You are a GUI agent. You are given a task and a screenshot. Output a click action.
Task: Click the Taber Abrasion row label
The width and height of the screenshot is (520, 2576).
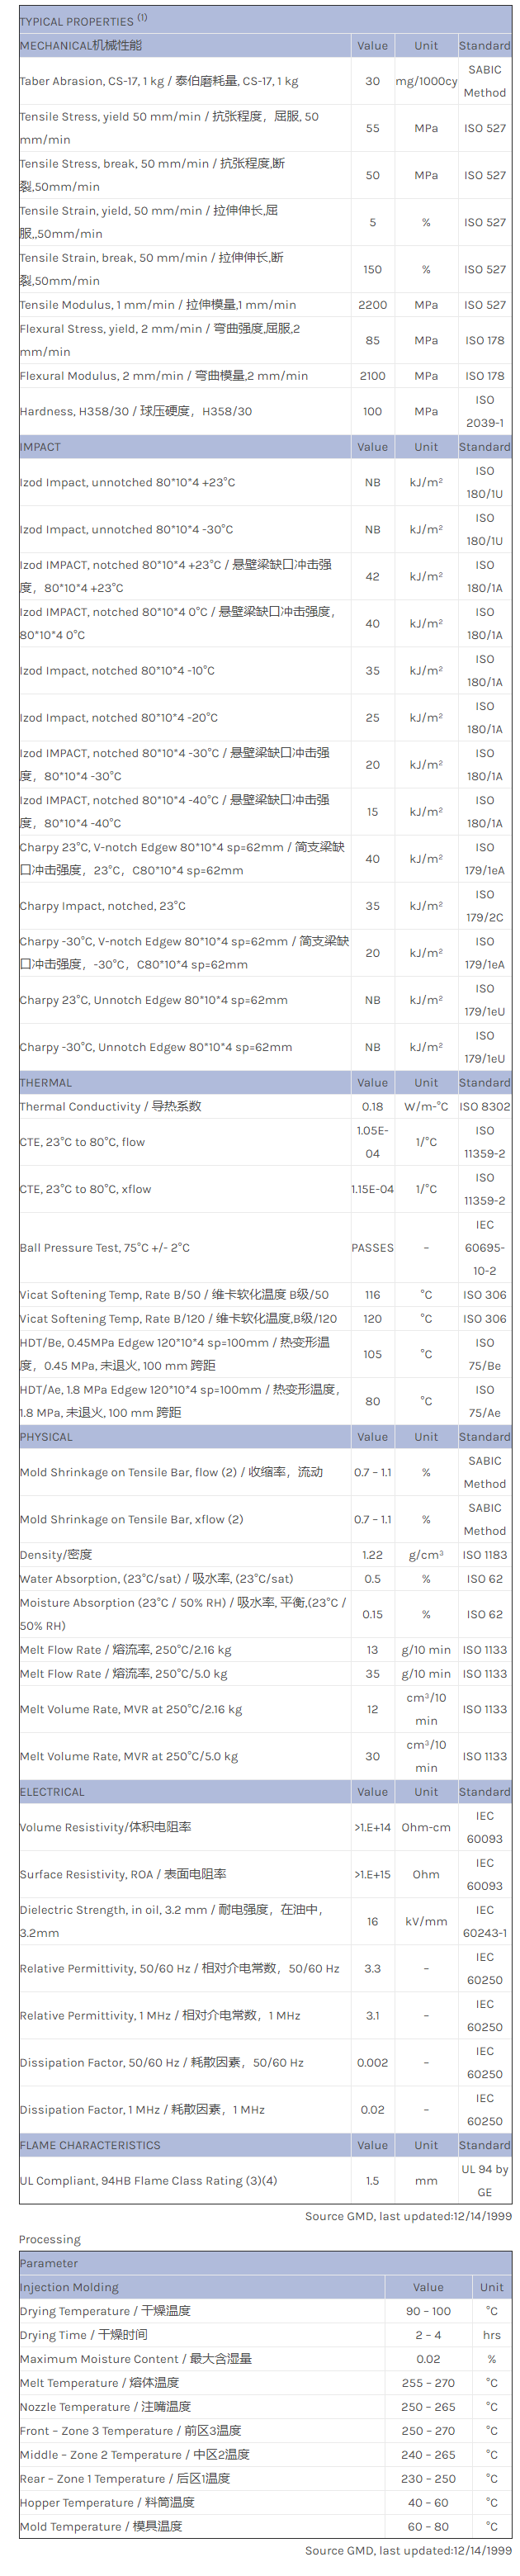point(159,81)
